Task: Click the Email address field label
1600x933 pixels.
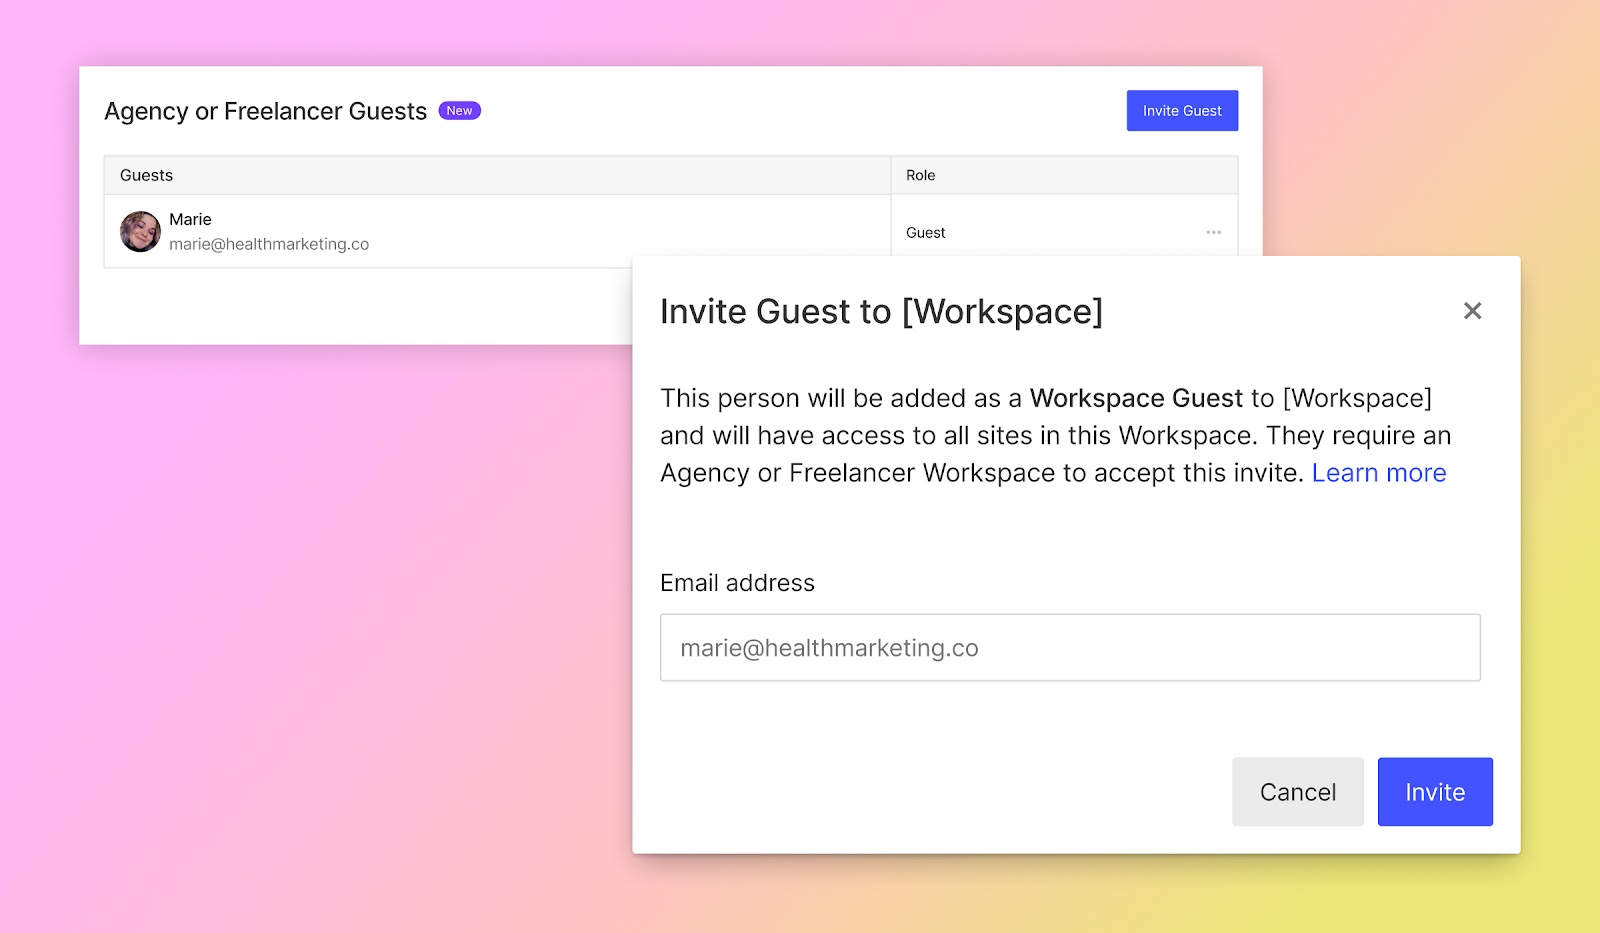Action: point(737,583)
